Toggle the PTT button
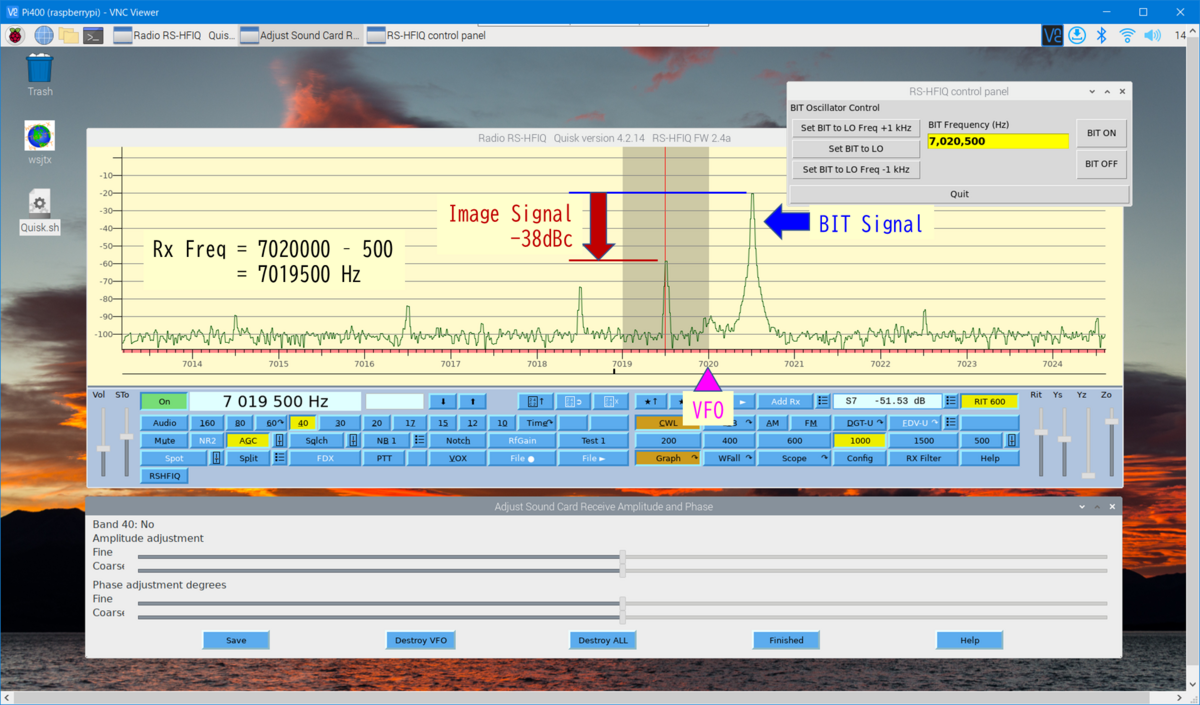This screenshot has width=1200, height=705. (x=384, y=458)
